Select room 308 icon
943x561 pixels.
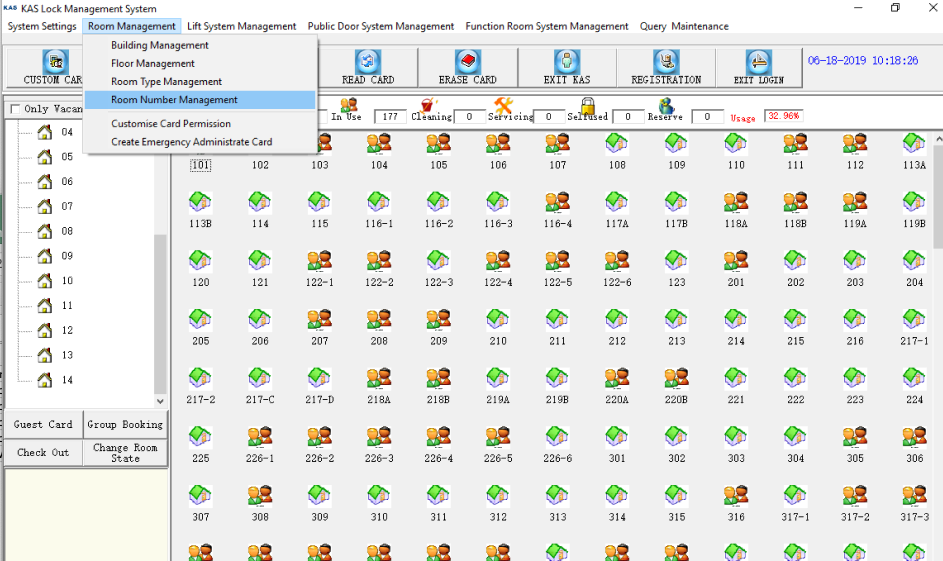tap(260, 495)
